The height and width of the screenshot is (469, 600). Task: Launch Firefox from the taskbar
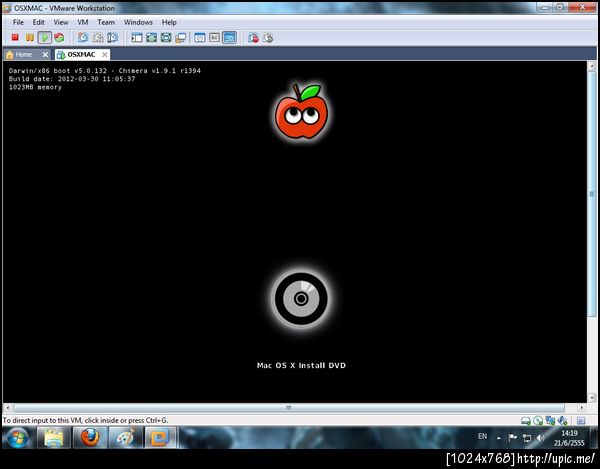click(x=90, y=438)
